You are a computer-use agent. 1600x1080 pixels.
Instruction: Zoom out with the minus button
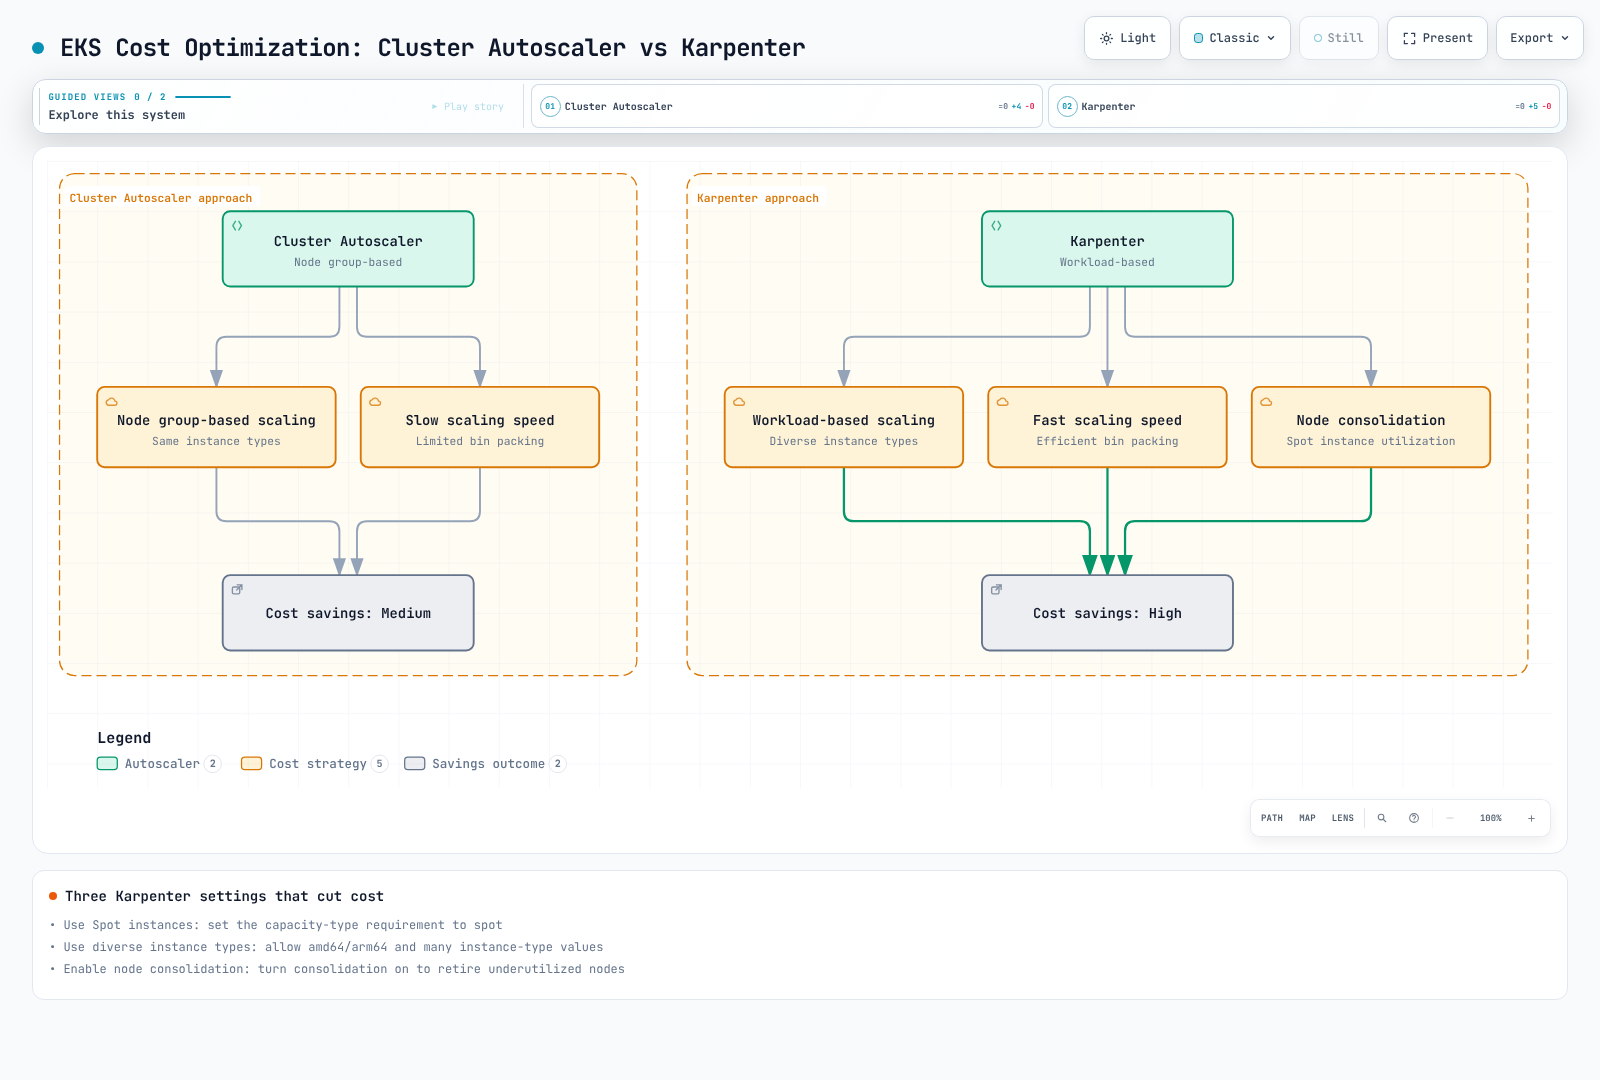(x=1450, y=818)
